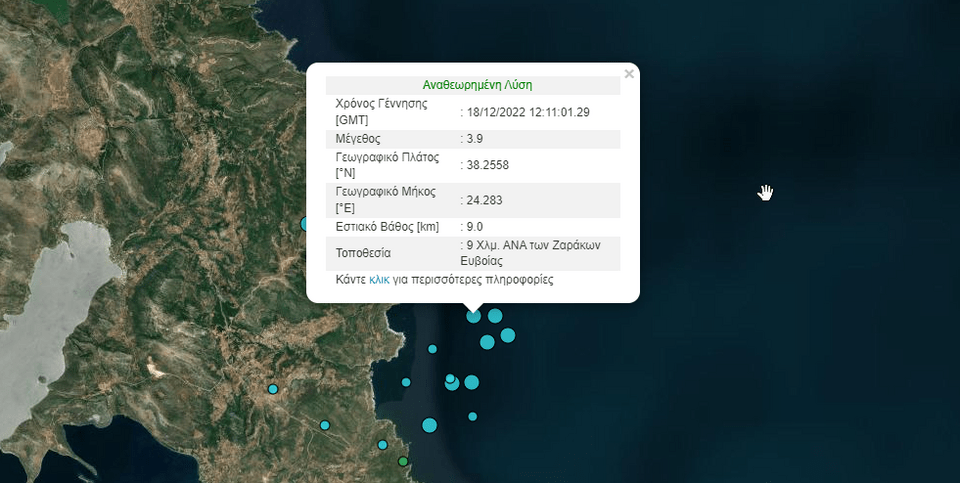
Task: Click large marker below-left of the easternmost marker
Action: pos(487,342)
